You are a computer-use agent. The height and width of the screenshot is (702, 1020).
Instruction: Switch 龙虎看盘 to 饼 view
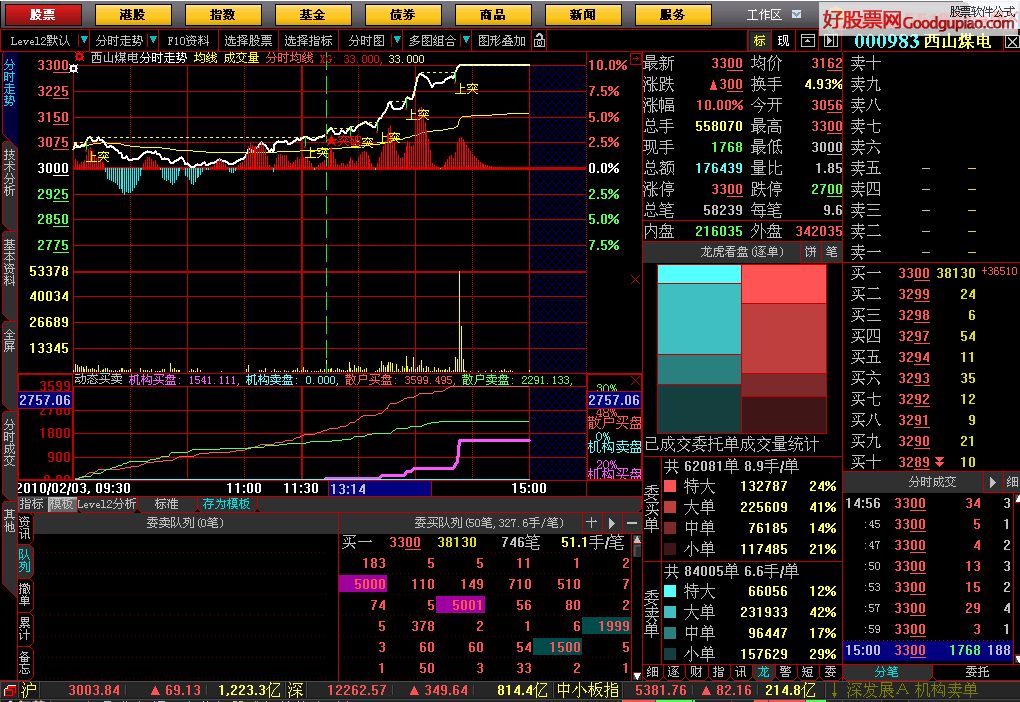tap(810, 252)
